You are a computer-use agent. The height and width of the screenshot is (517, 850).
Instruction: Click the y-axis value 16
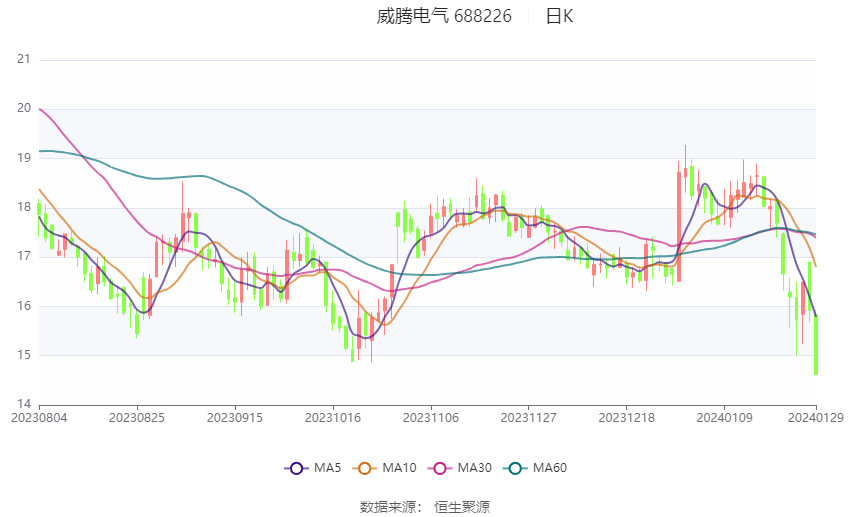pos(24,306)
